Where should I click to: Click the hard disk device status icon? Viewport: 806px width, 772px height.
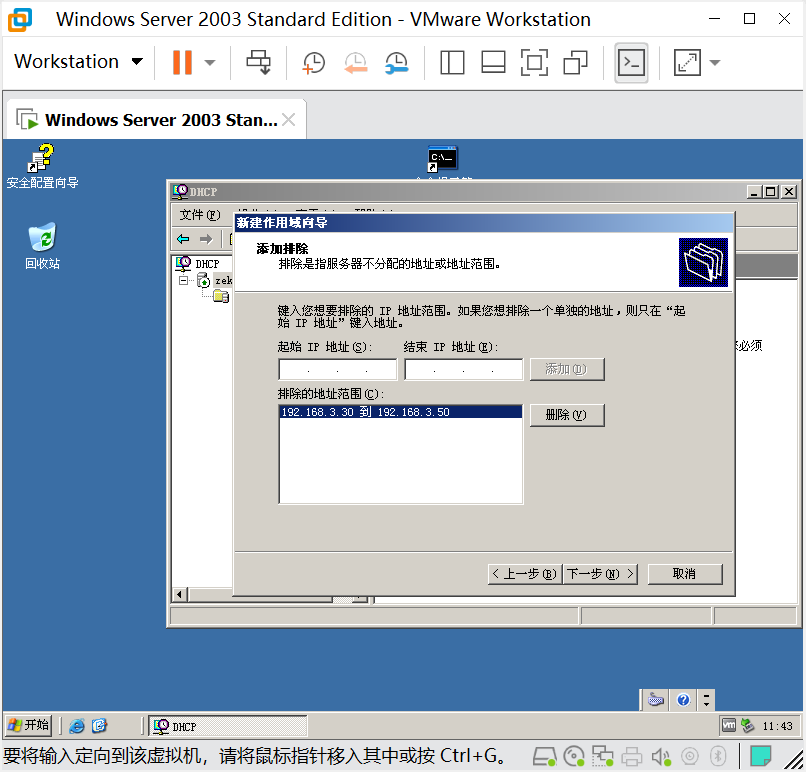(x=544, y=757)
